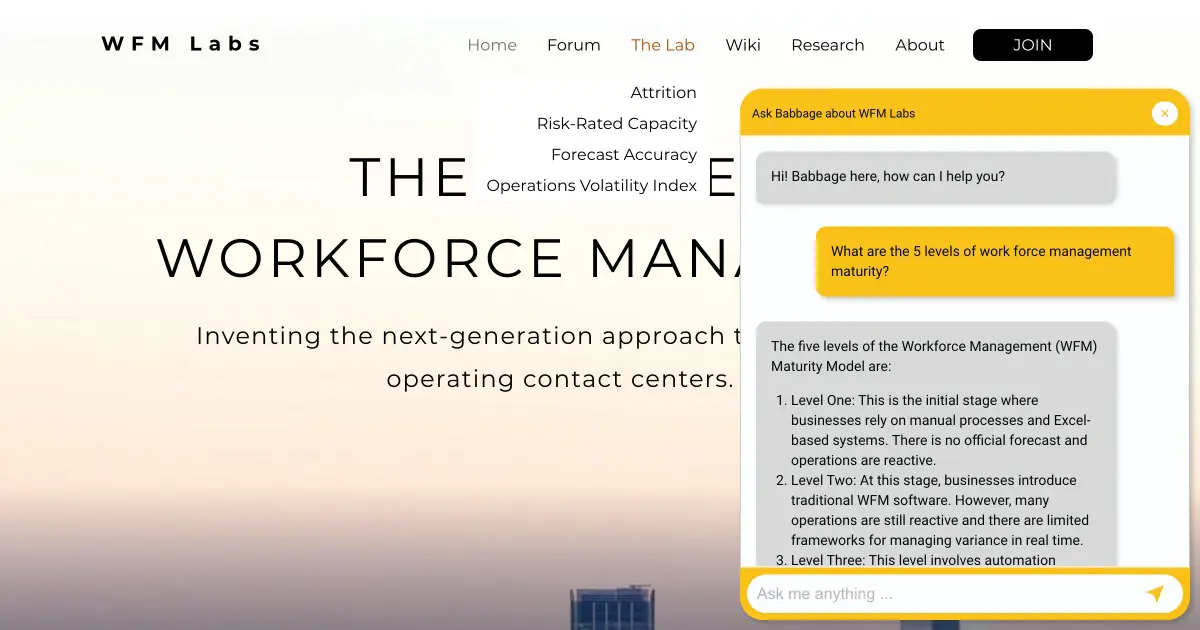
Task: Click the user question about 5 levels
Action: pos(995,261)
